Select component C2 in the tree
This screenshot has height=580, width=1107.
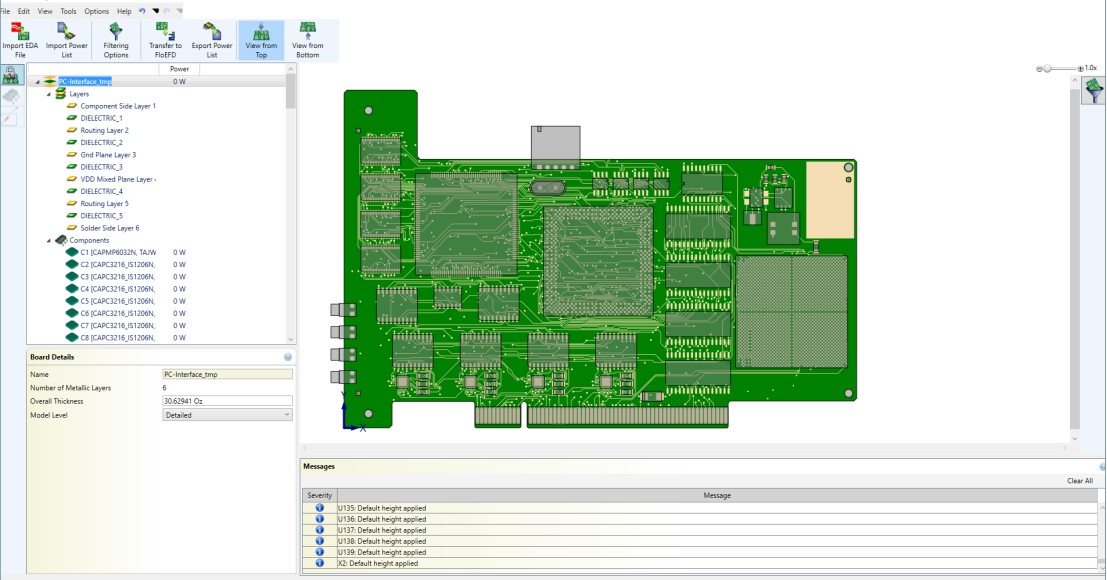(x=117, y=265)
